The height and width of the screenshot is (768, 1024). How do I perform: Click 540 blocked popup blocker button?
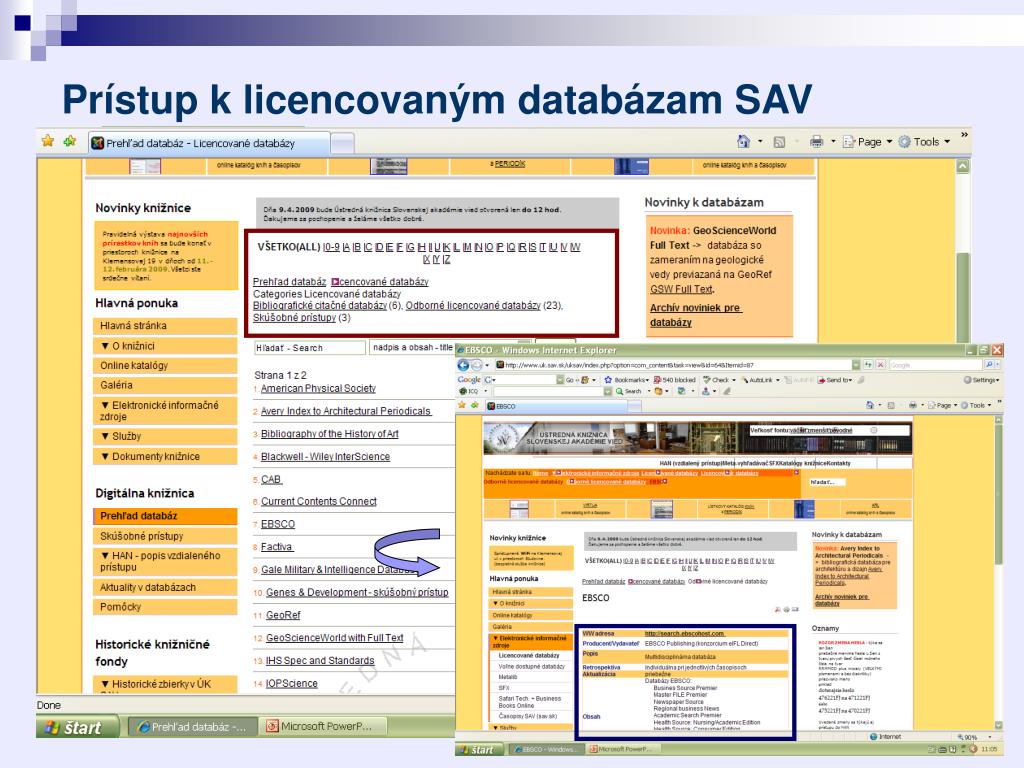[675, 379]
